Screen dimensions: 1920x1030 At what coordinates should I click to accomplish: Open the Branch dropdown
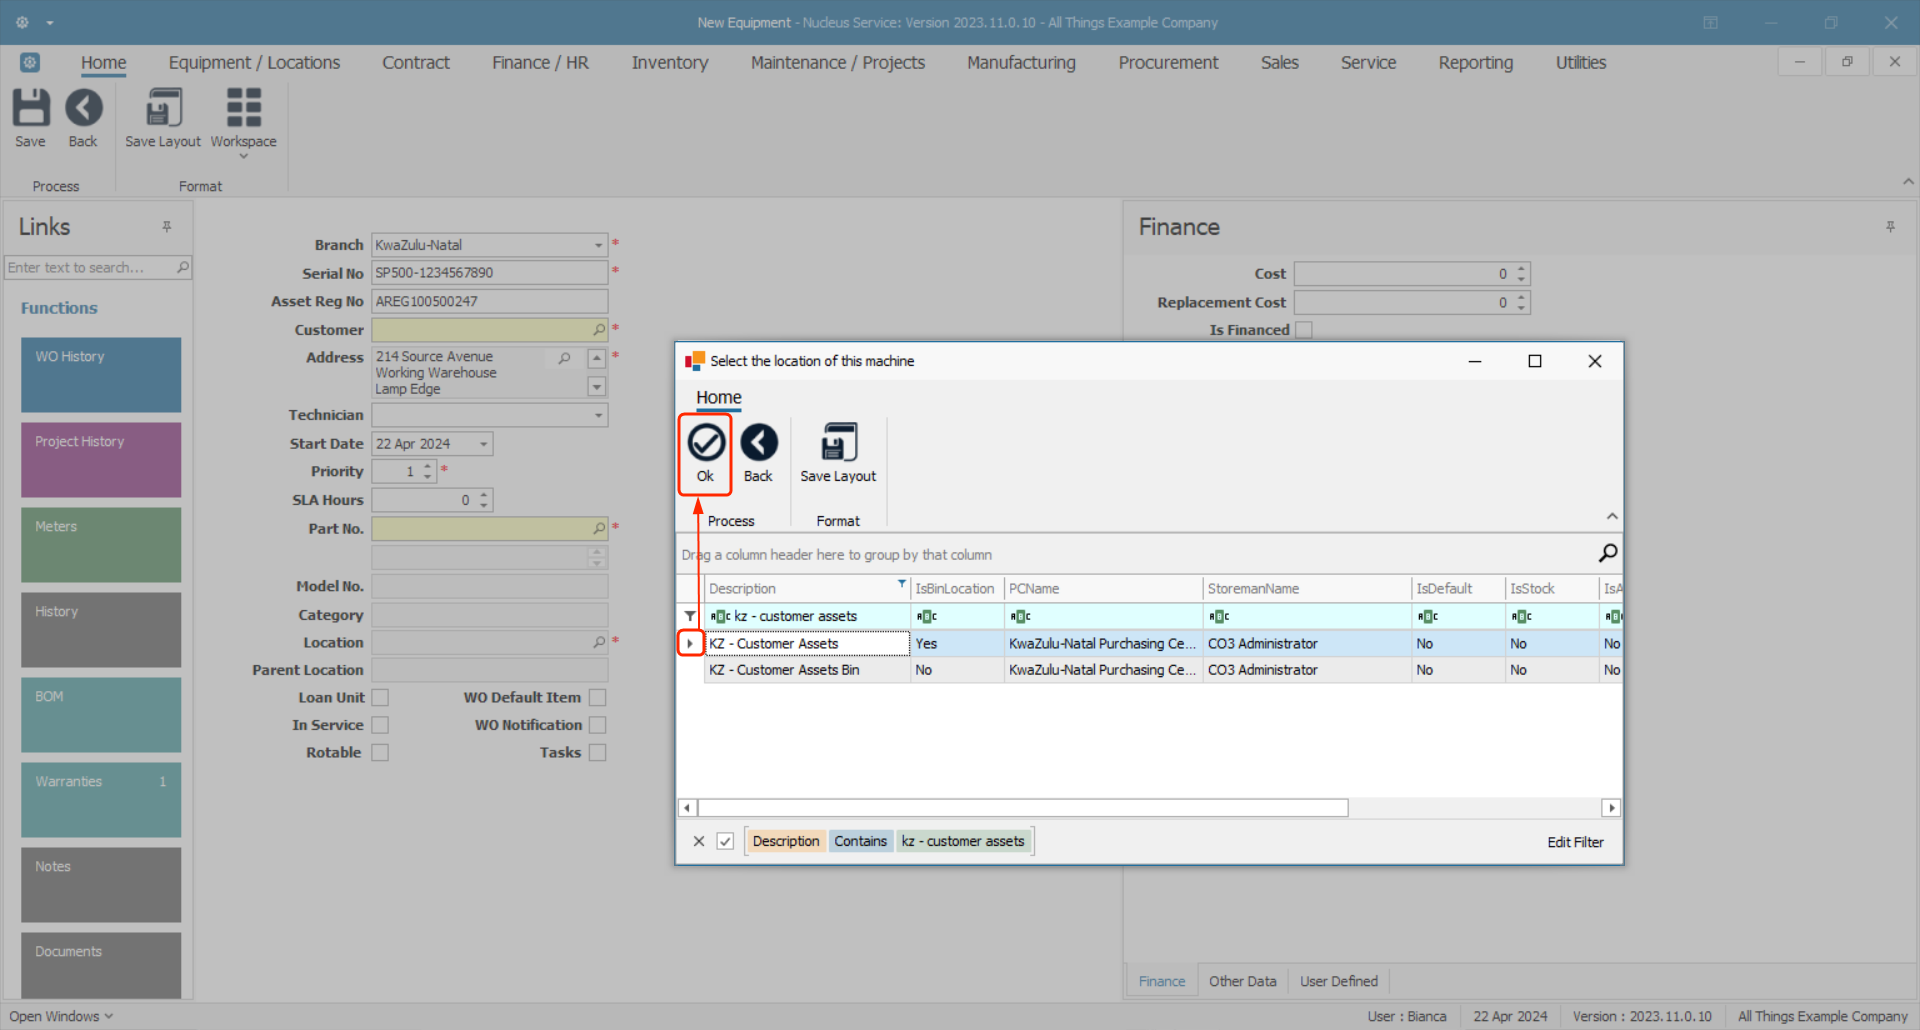coord(598,245)
